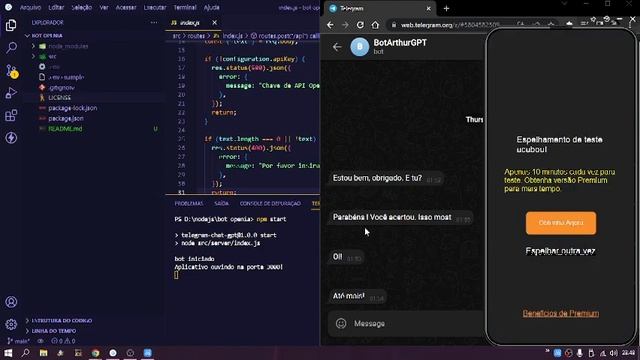This screenshot has width=640, height=360.
Task: Click the microphone icon in system tray
Action: click(580, 353)
